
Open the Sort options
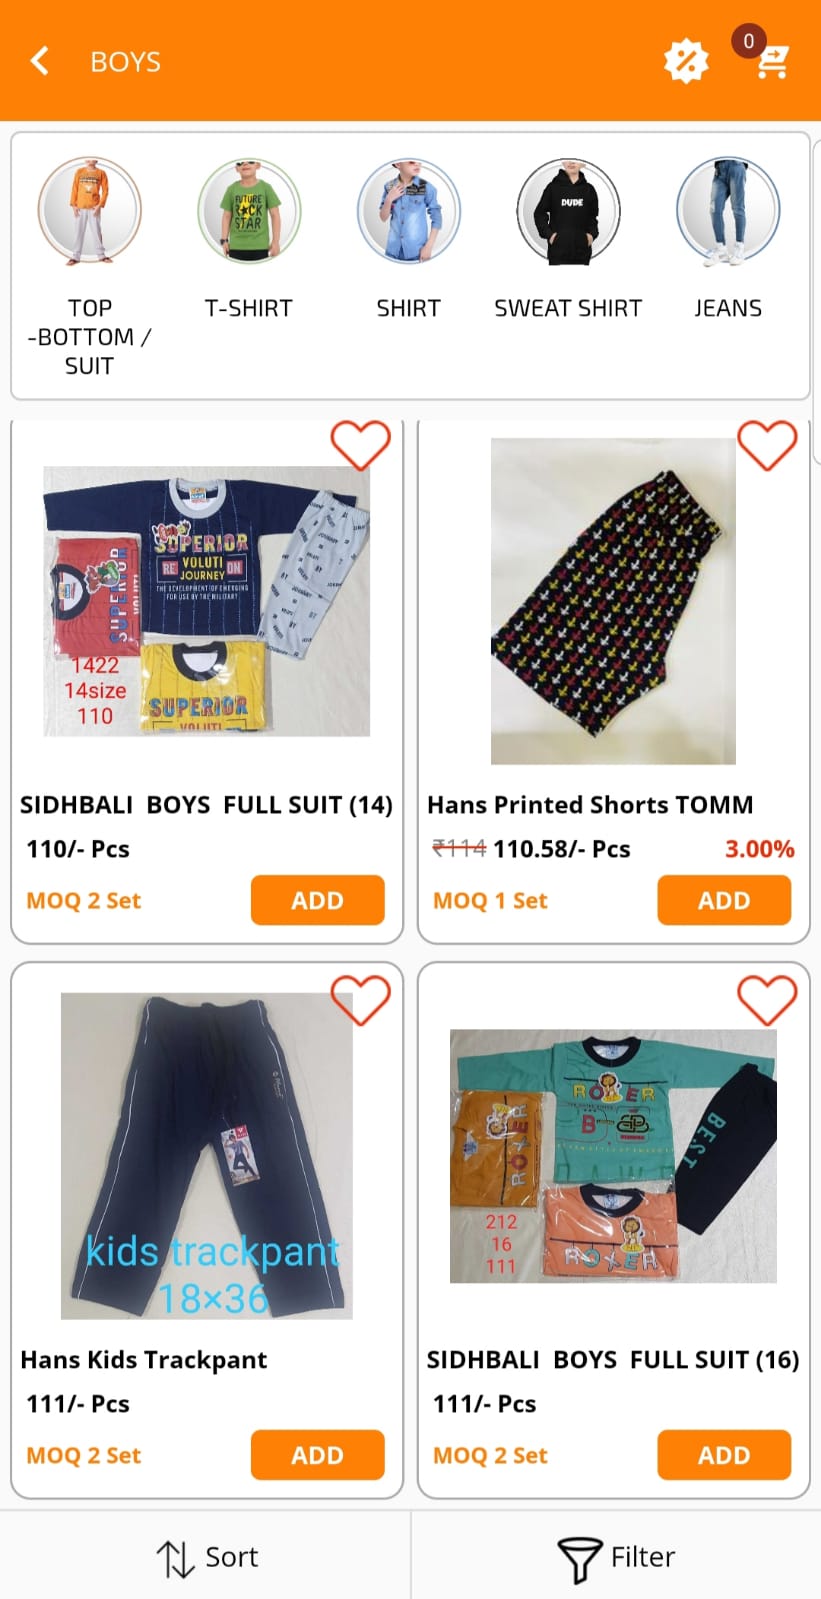point(206,1557)
